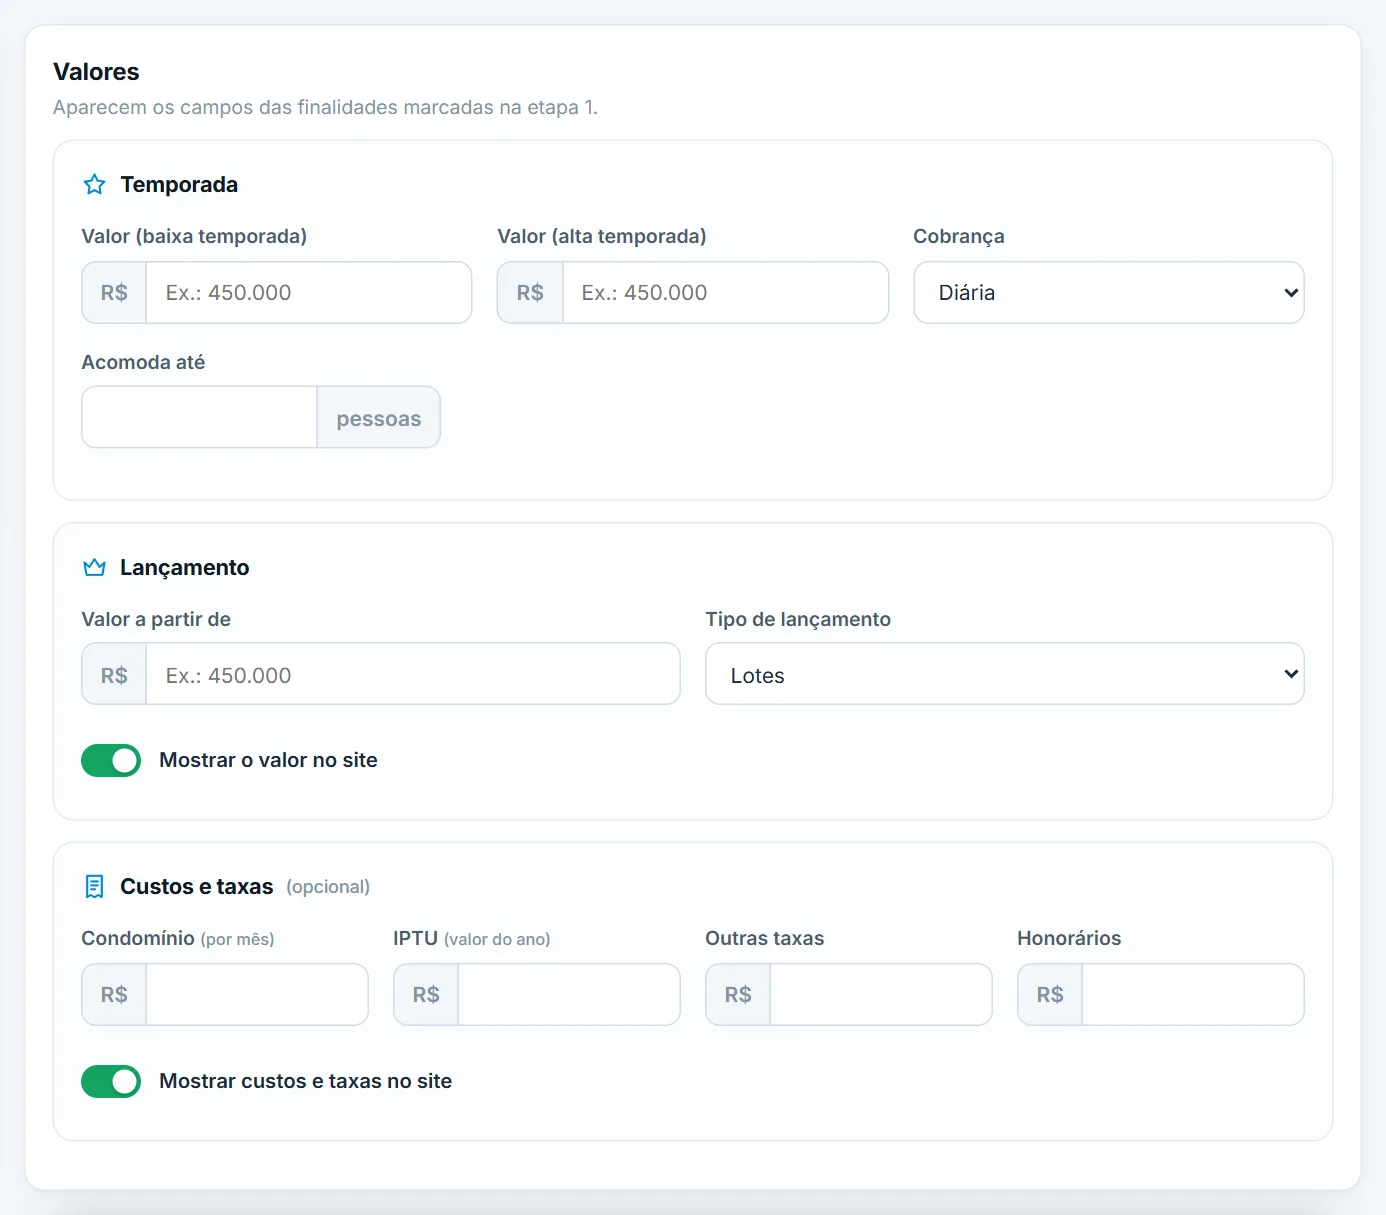Toggle the Mostrar o valor no site switch
The height and width of the screenshot is (1215, 1386).
click(x=111, y=760)
